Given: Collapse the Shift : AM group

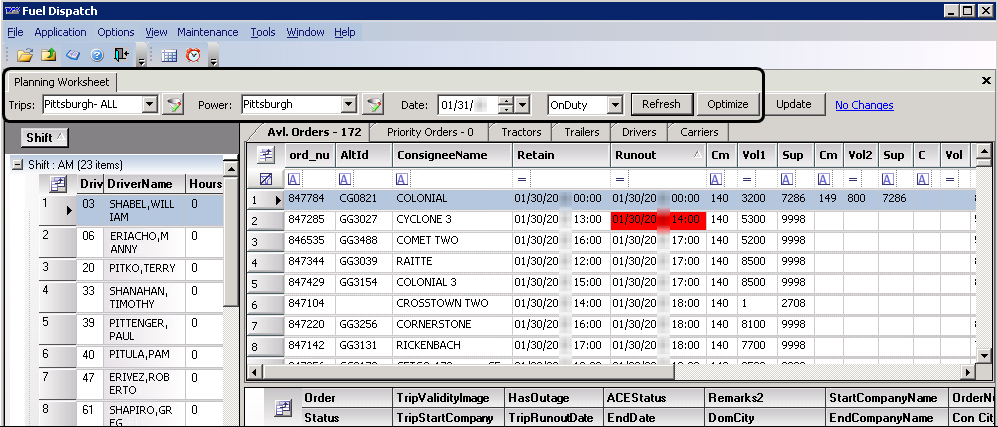Looking at the screenshot, I should point(18,164).
